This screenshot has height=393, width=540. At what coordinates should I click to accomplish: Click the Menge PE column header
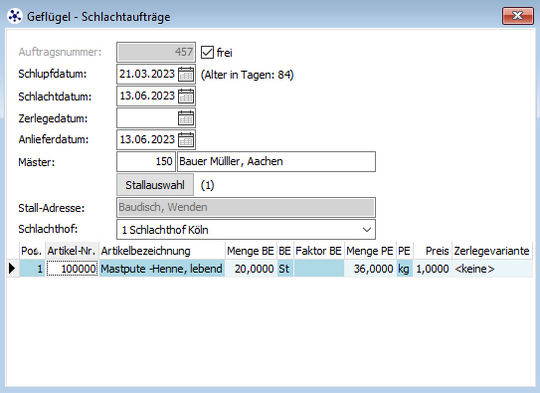(370, 251)
